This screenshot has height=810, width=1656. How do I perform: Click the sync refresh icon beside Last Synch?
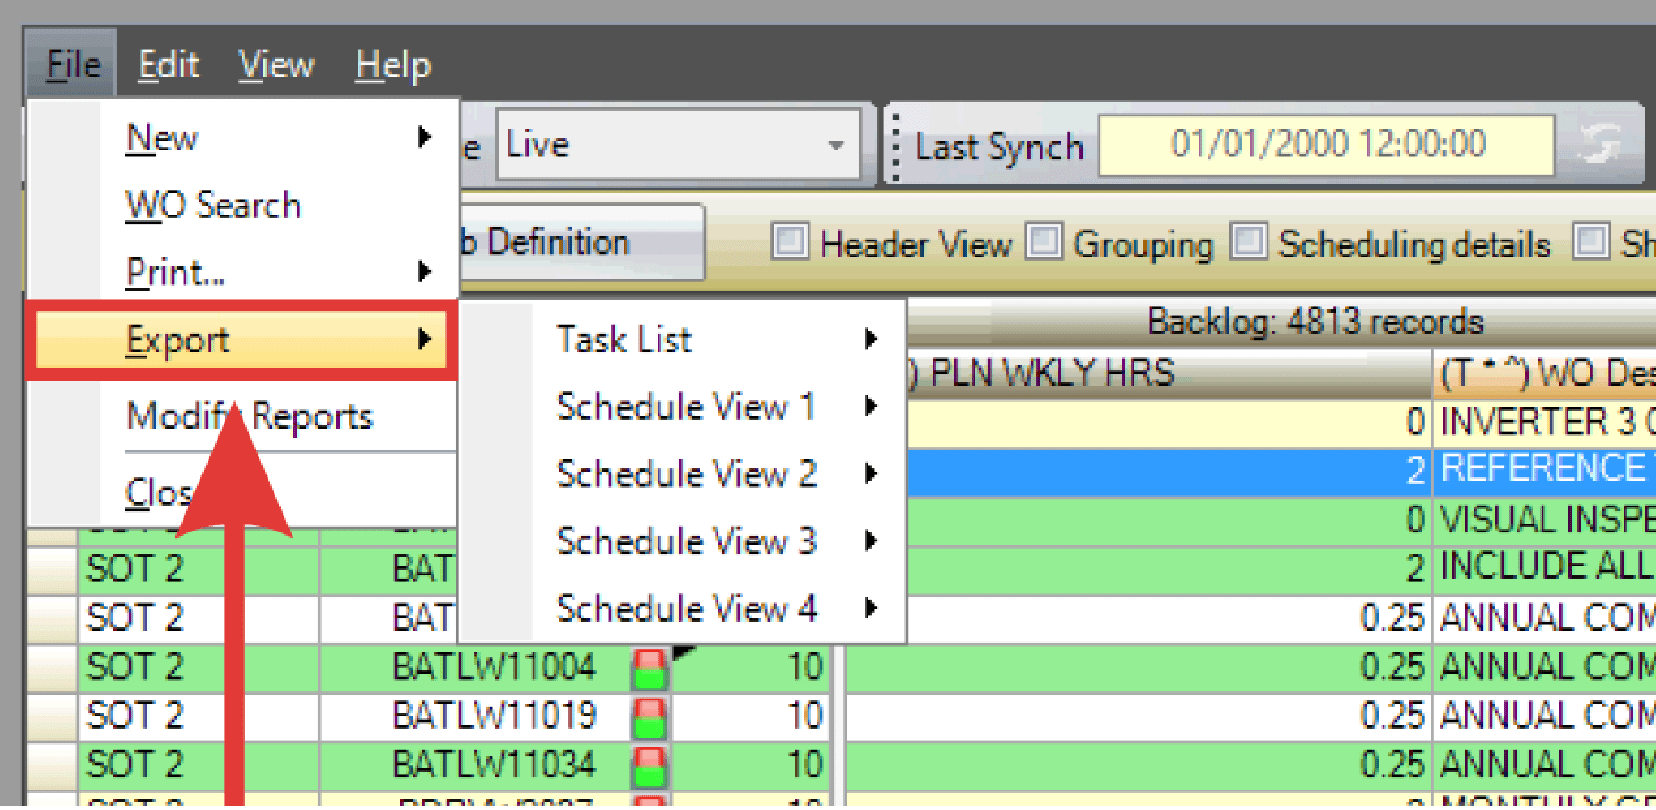click(x=1598, y=146)
